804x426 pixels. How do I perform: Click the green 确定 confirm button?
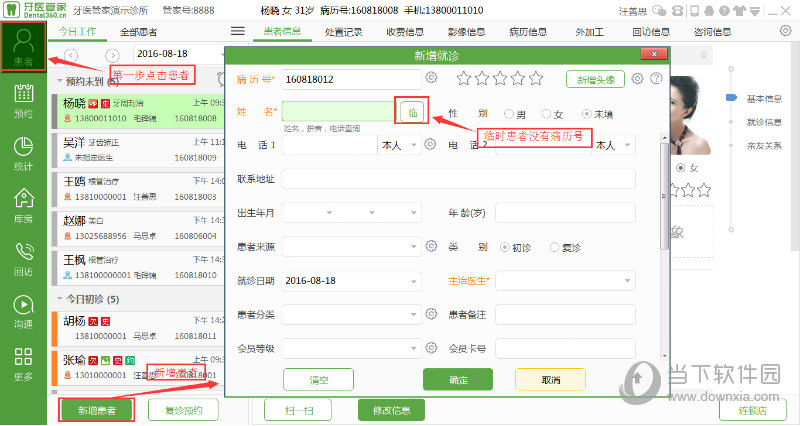coord(457,379)
